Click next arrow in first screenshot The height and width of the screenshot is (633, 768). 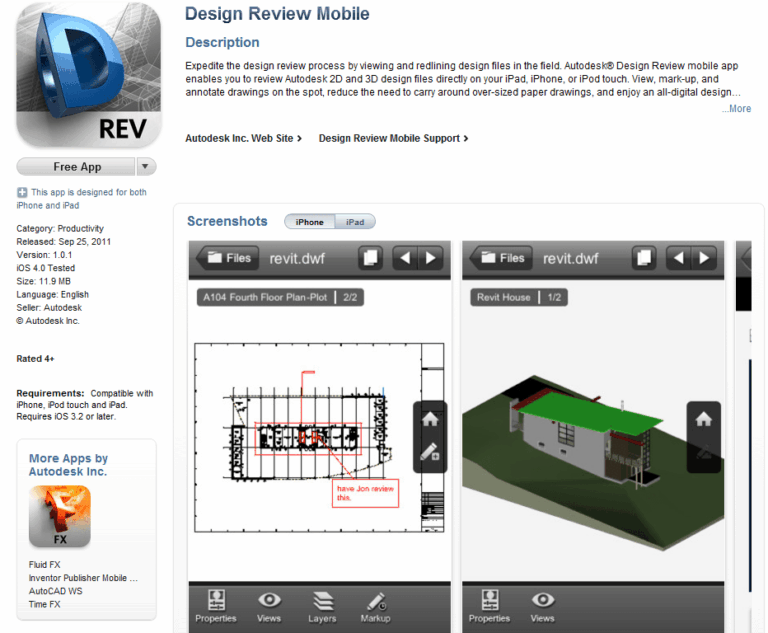[431, 258]
